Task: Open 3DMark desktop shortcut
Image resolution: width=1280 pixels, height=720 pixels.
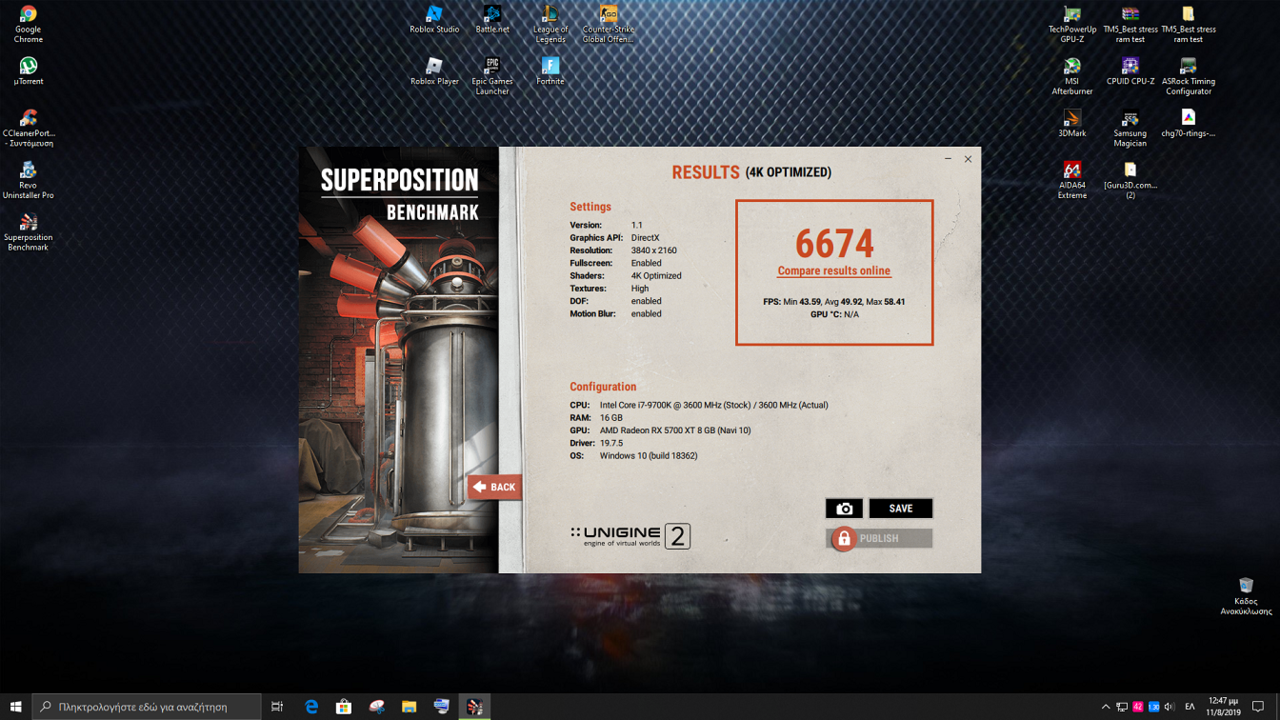Action: click(x=1072, y=123)
